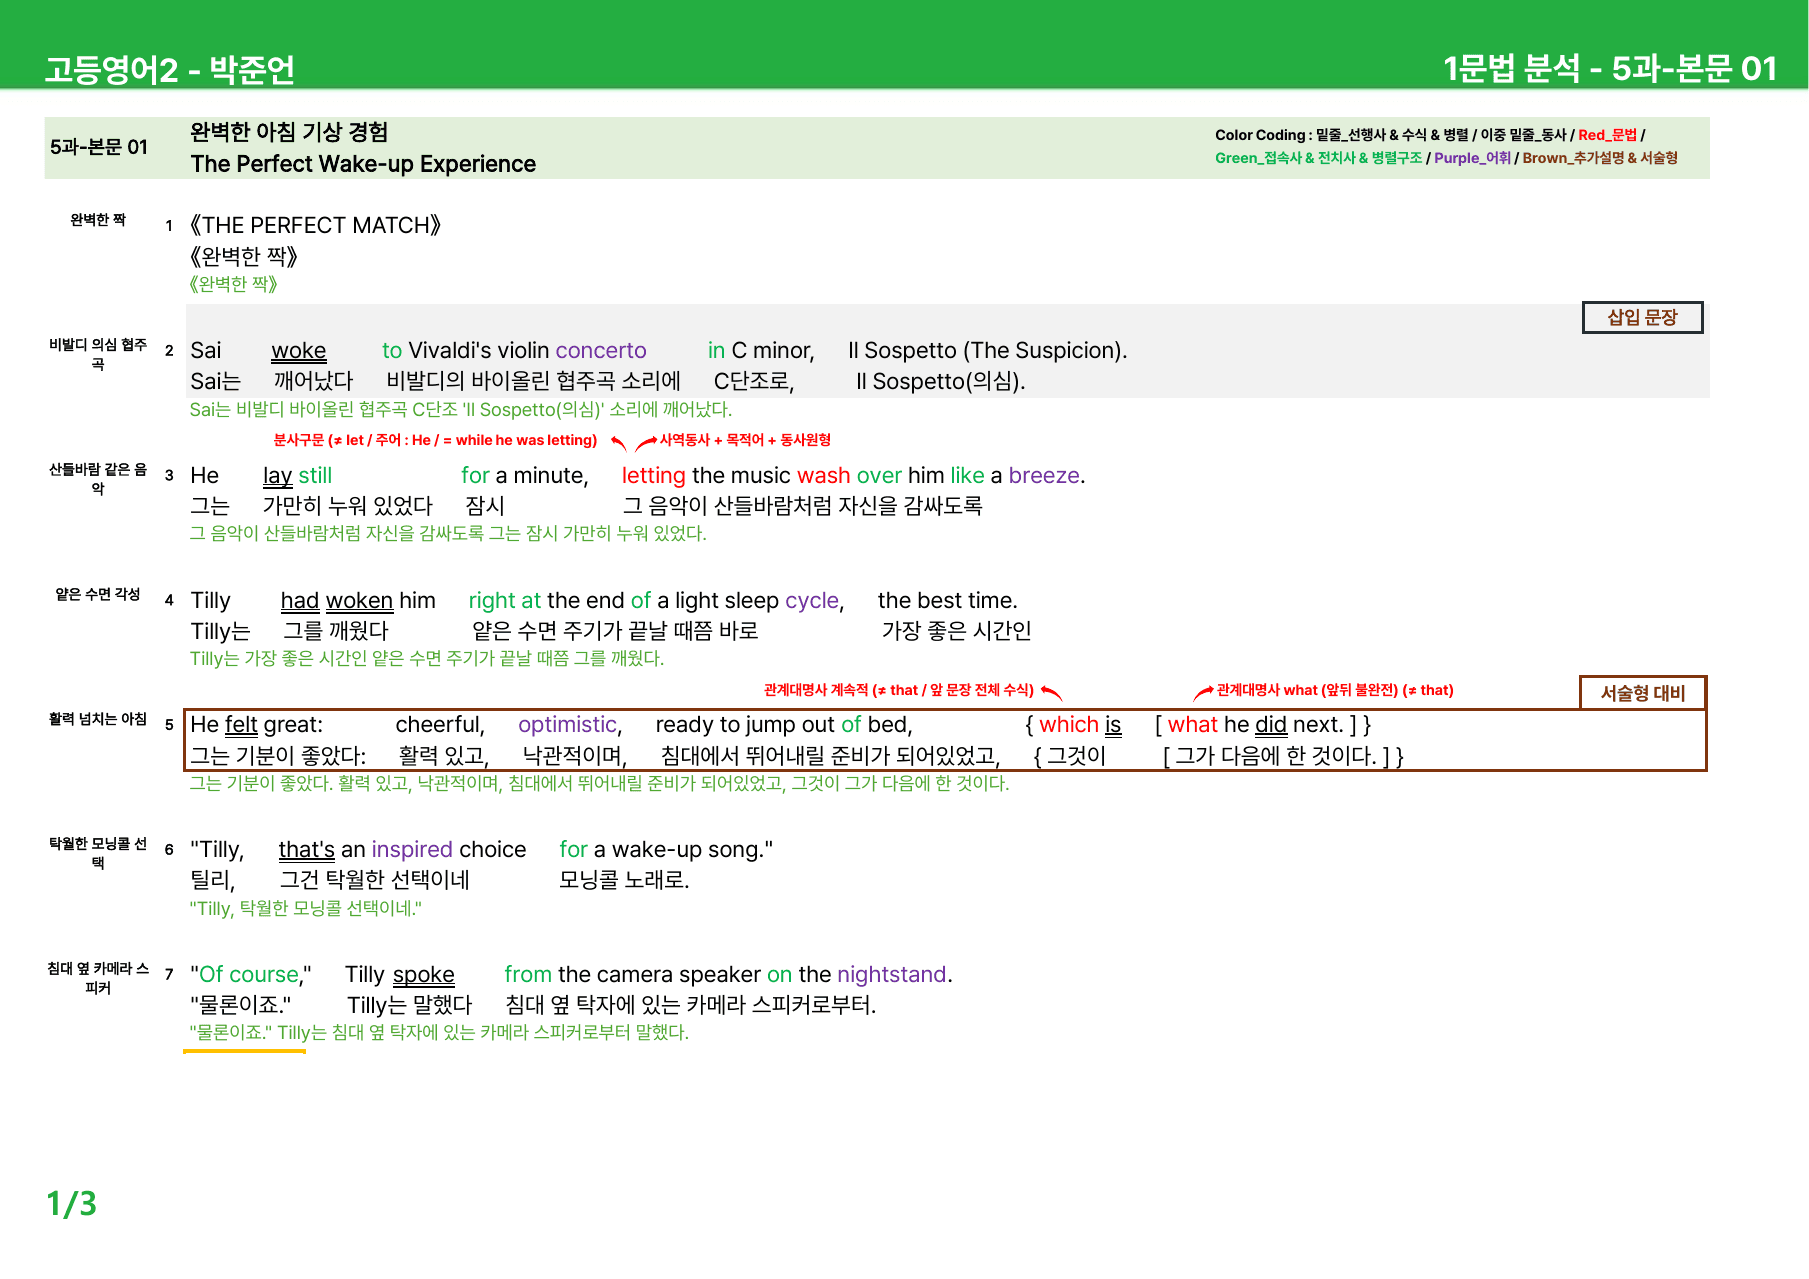Image resolution: width=1809 pixels, height=1279 pixels.
Task: Click the red word which in sentence 5
Action: click(1068, 725)
